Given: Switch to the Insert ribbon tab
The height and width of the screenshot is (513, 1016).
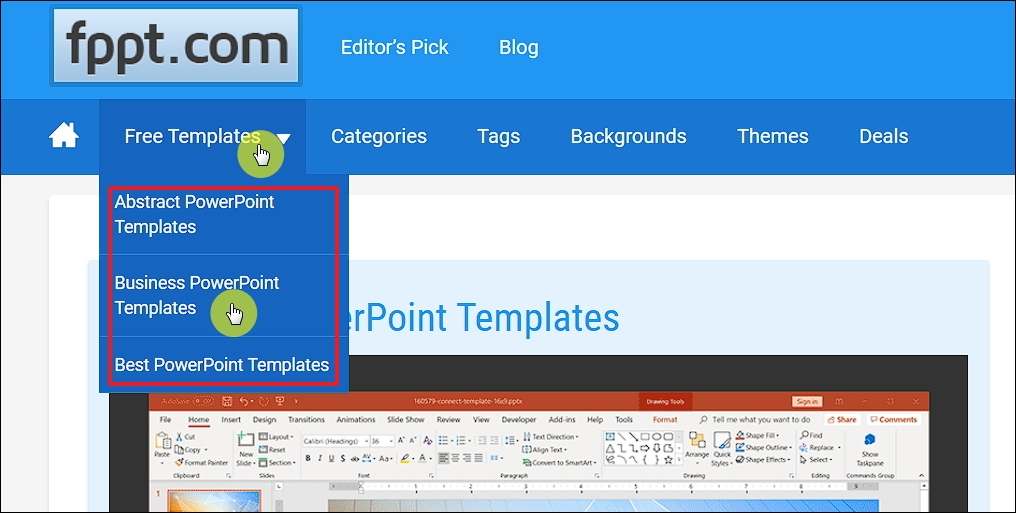Looking at the screenshot, I should (231, 420).
